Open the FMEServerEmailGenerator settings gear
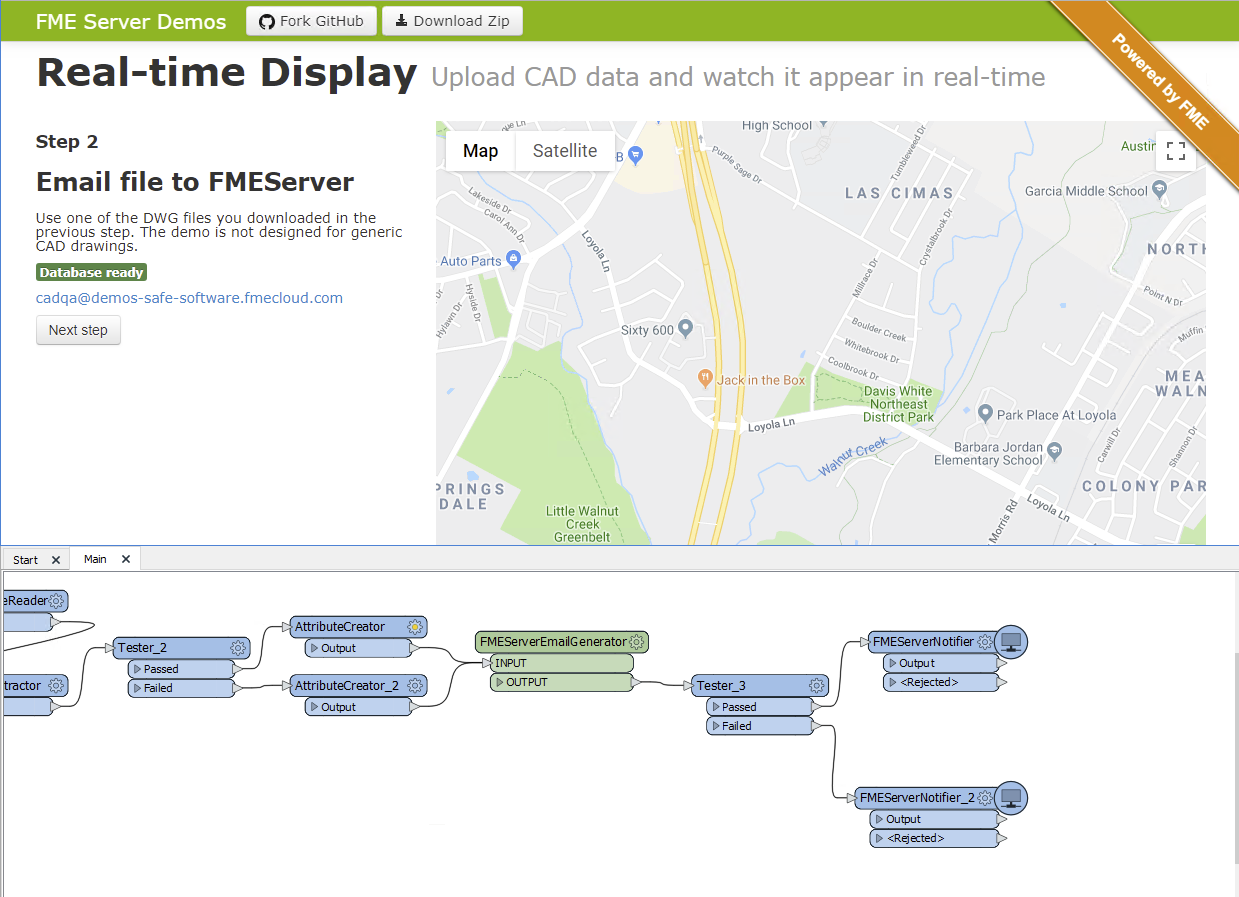The image size is (1239, 897). (633, 641)
